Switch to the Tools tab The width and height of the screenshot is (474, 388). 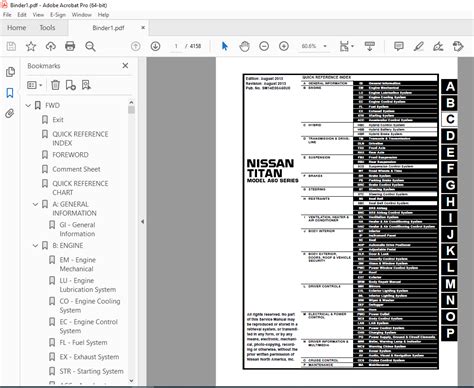(47, 28)
